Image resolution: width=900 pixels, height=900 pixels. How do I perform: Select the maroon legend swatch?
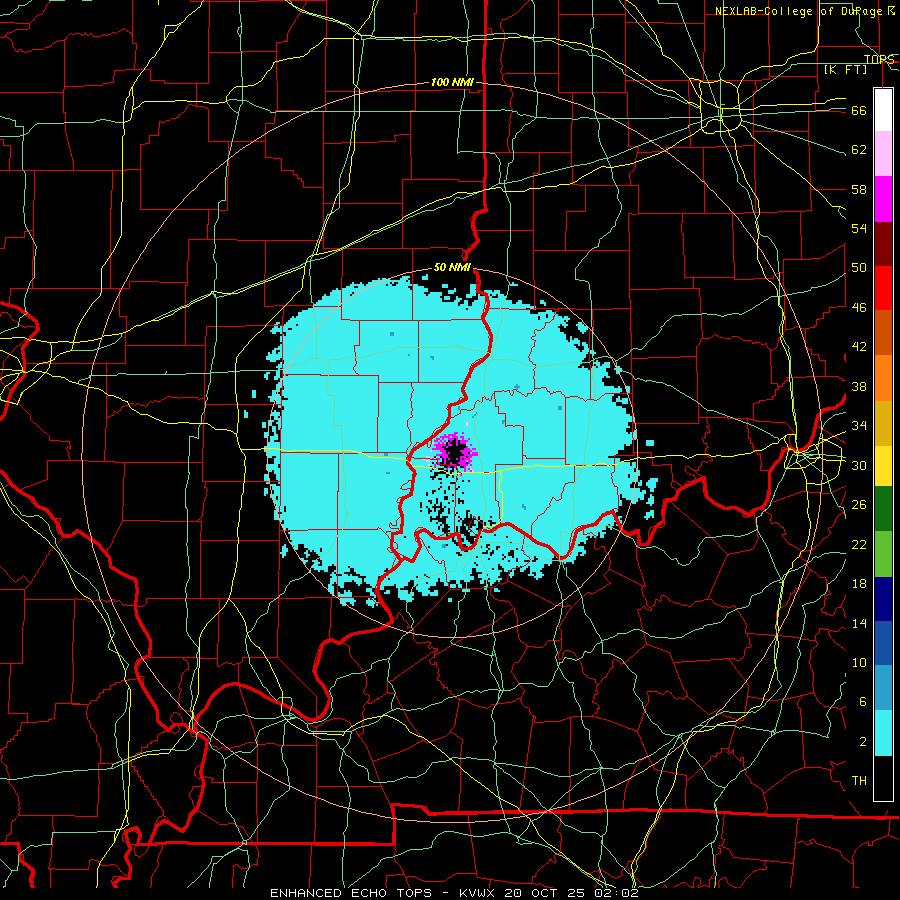tap(883, 244)
